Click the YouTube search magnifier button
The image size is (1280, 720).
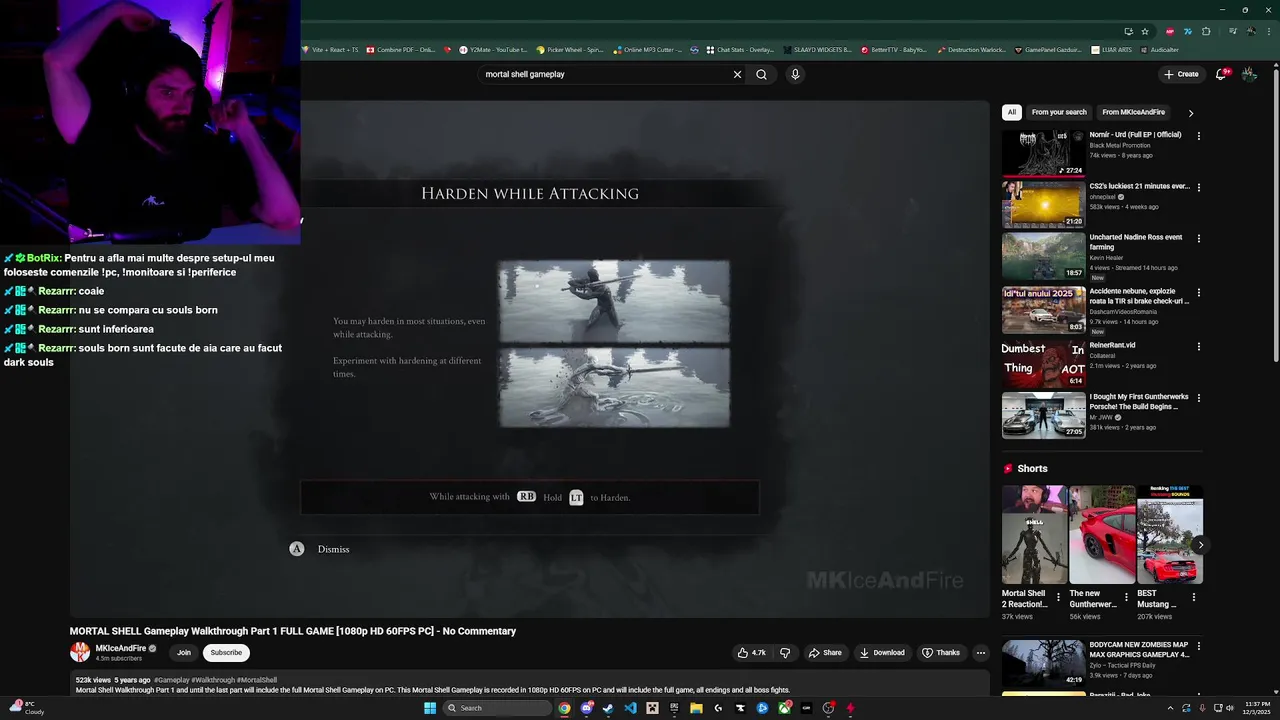pyautogui.click(x=761, y=74)
